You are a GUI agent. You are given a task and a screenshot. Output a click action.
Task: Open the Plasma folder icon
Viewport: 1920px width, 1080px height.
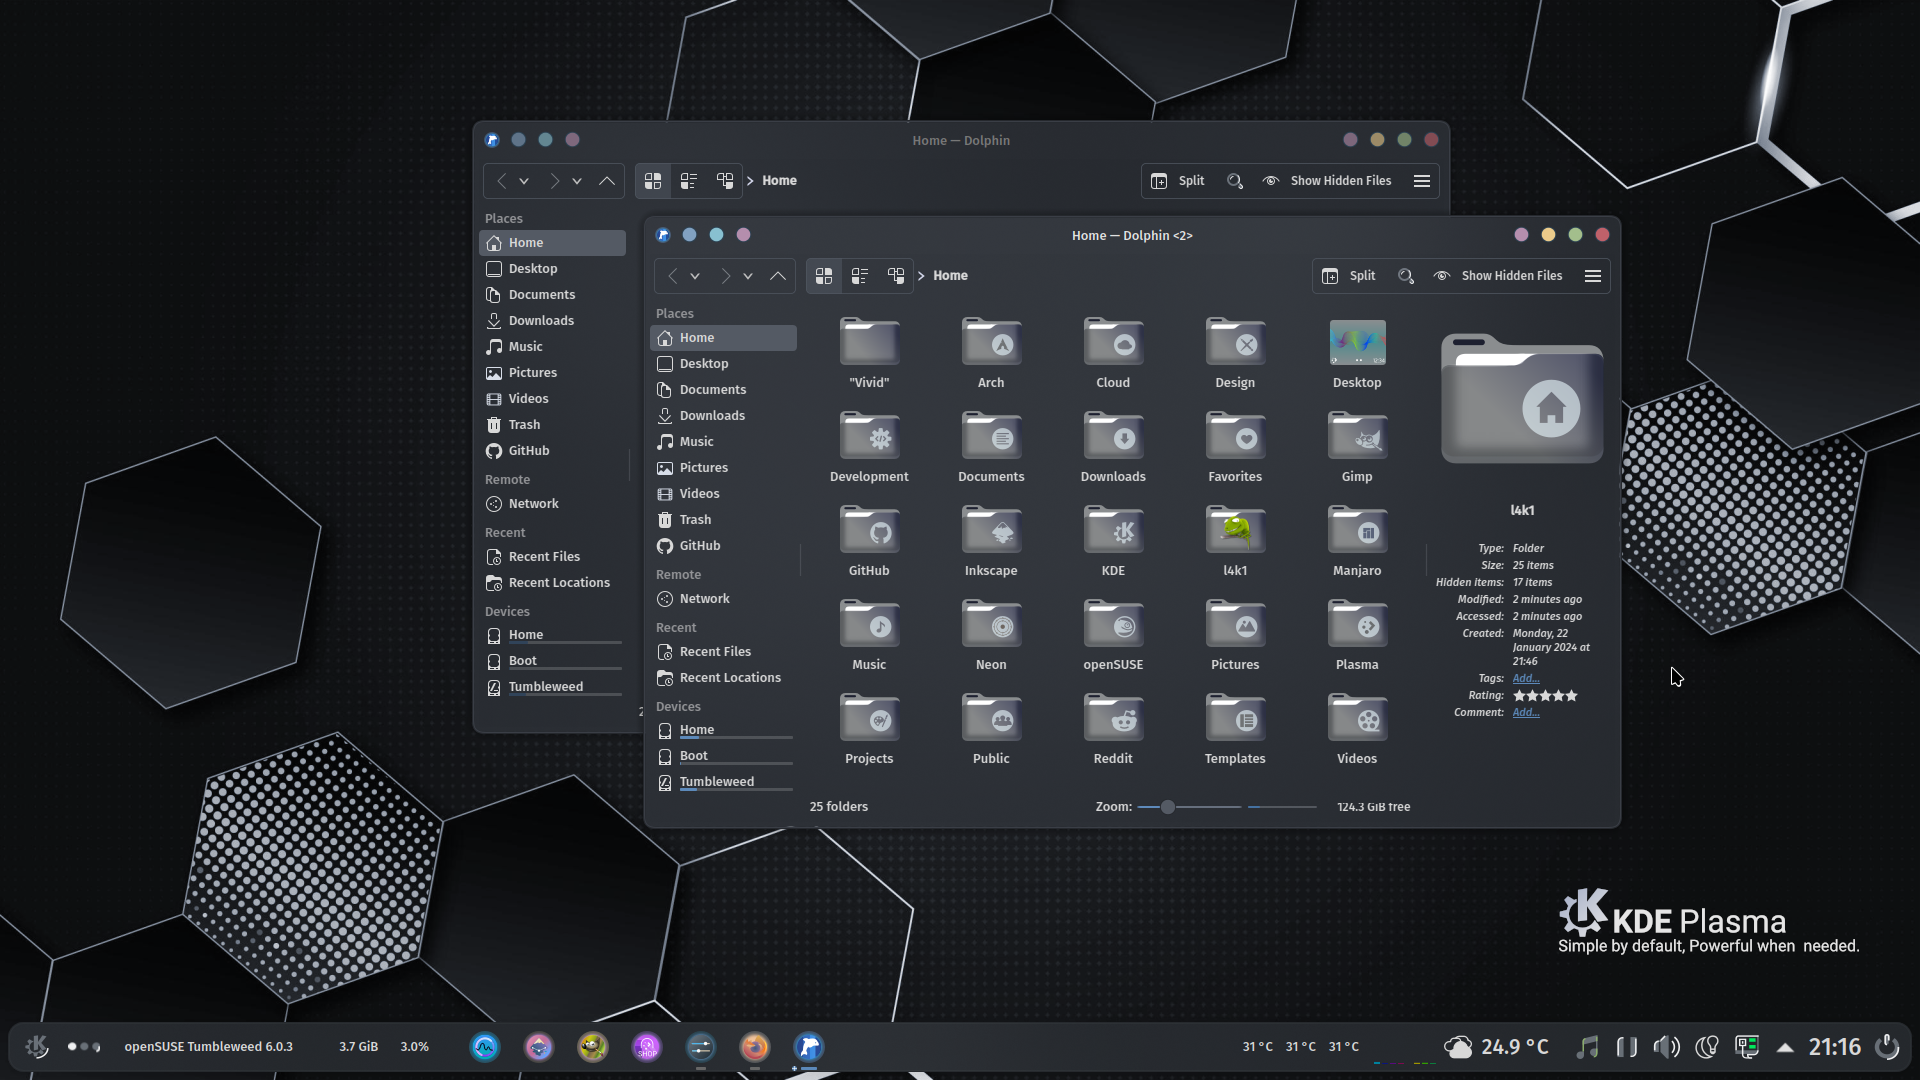point(1357,625)
